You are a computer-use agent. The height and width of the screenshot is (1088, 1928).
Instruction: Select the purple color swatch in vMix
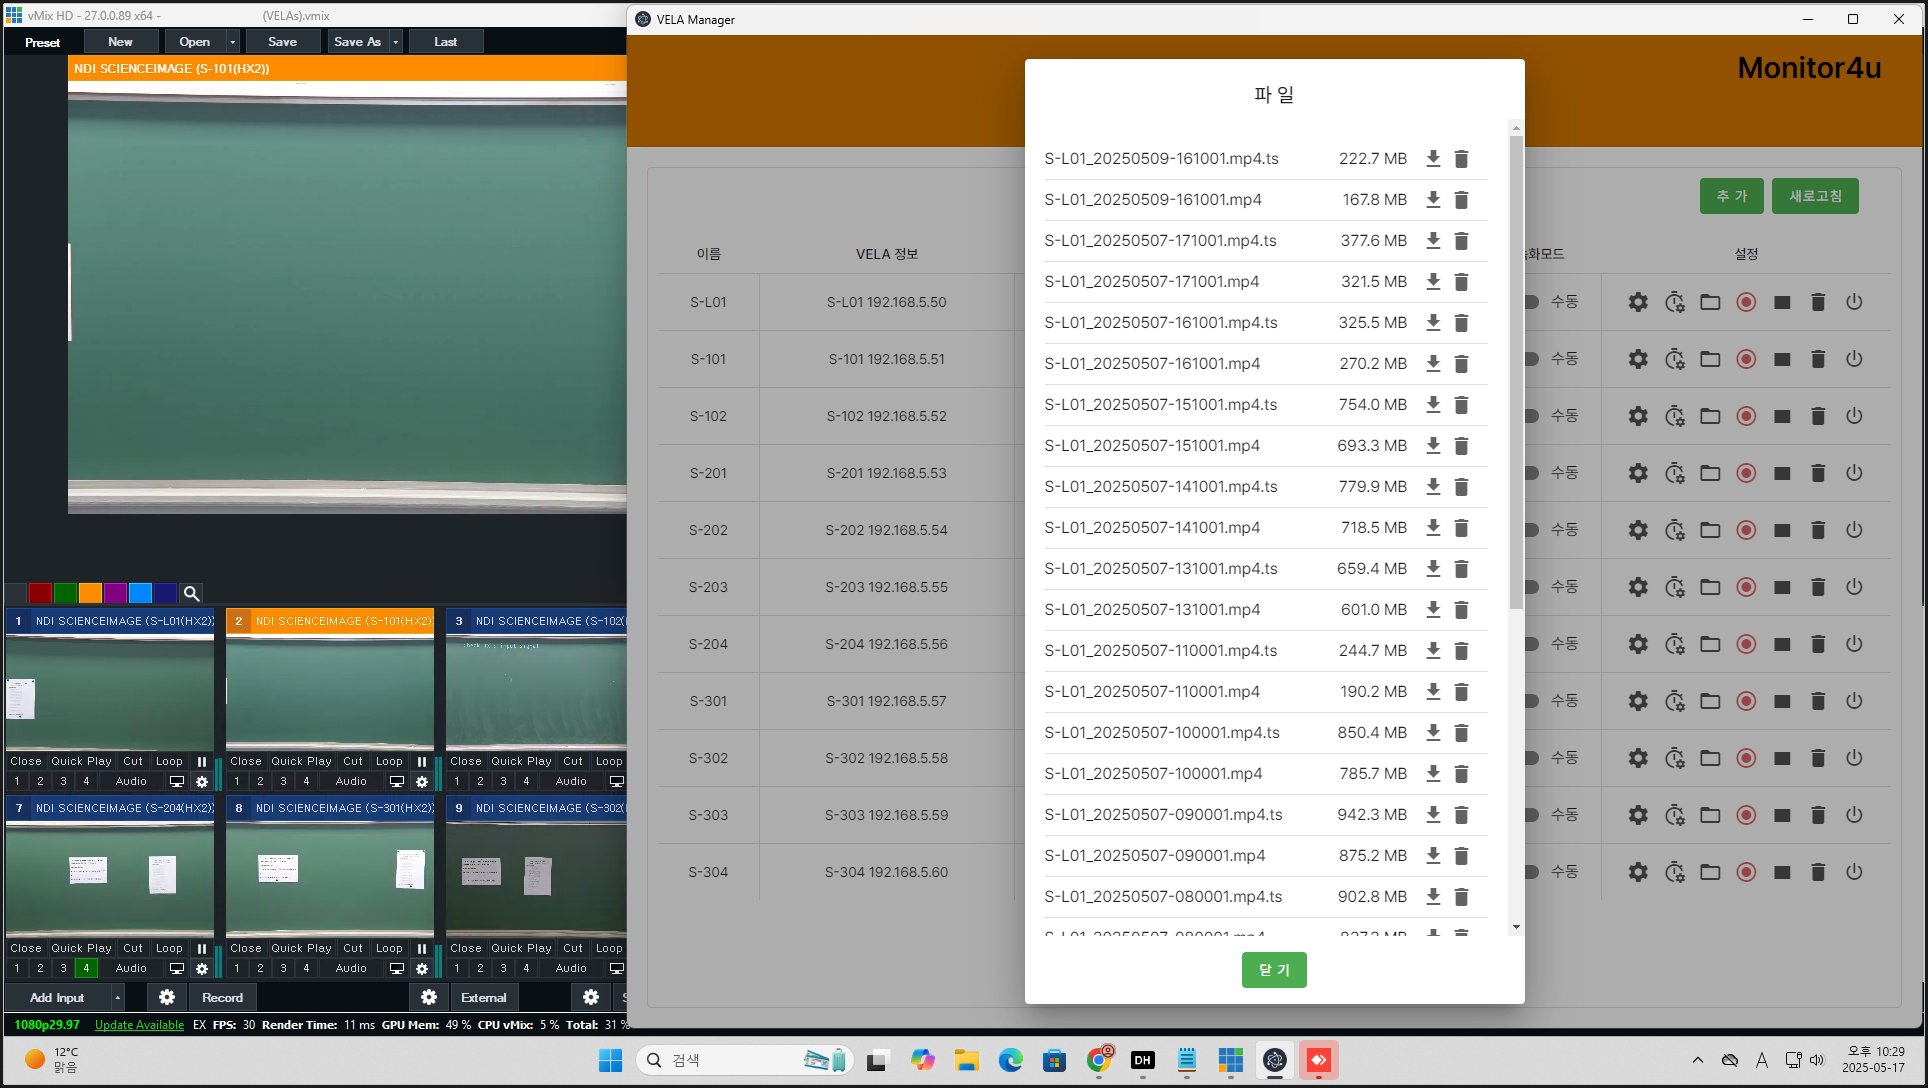tap(115, 593)
